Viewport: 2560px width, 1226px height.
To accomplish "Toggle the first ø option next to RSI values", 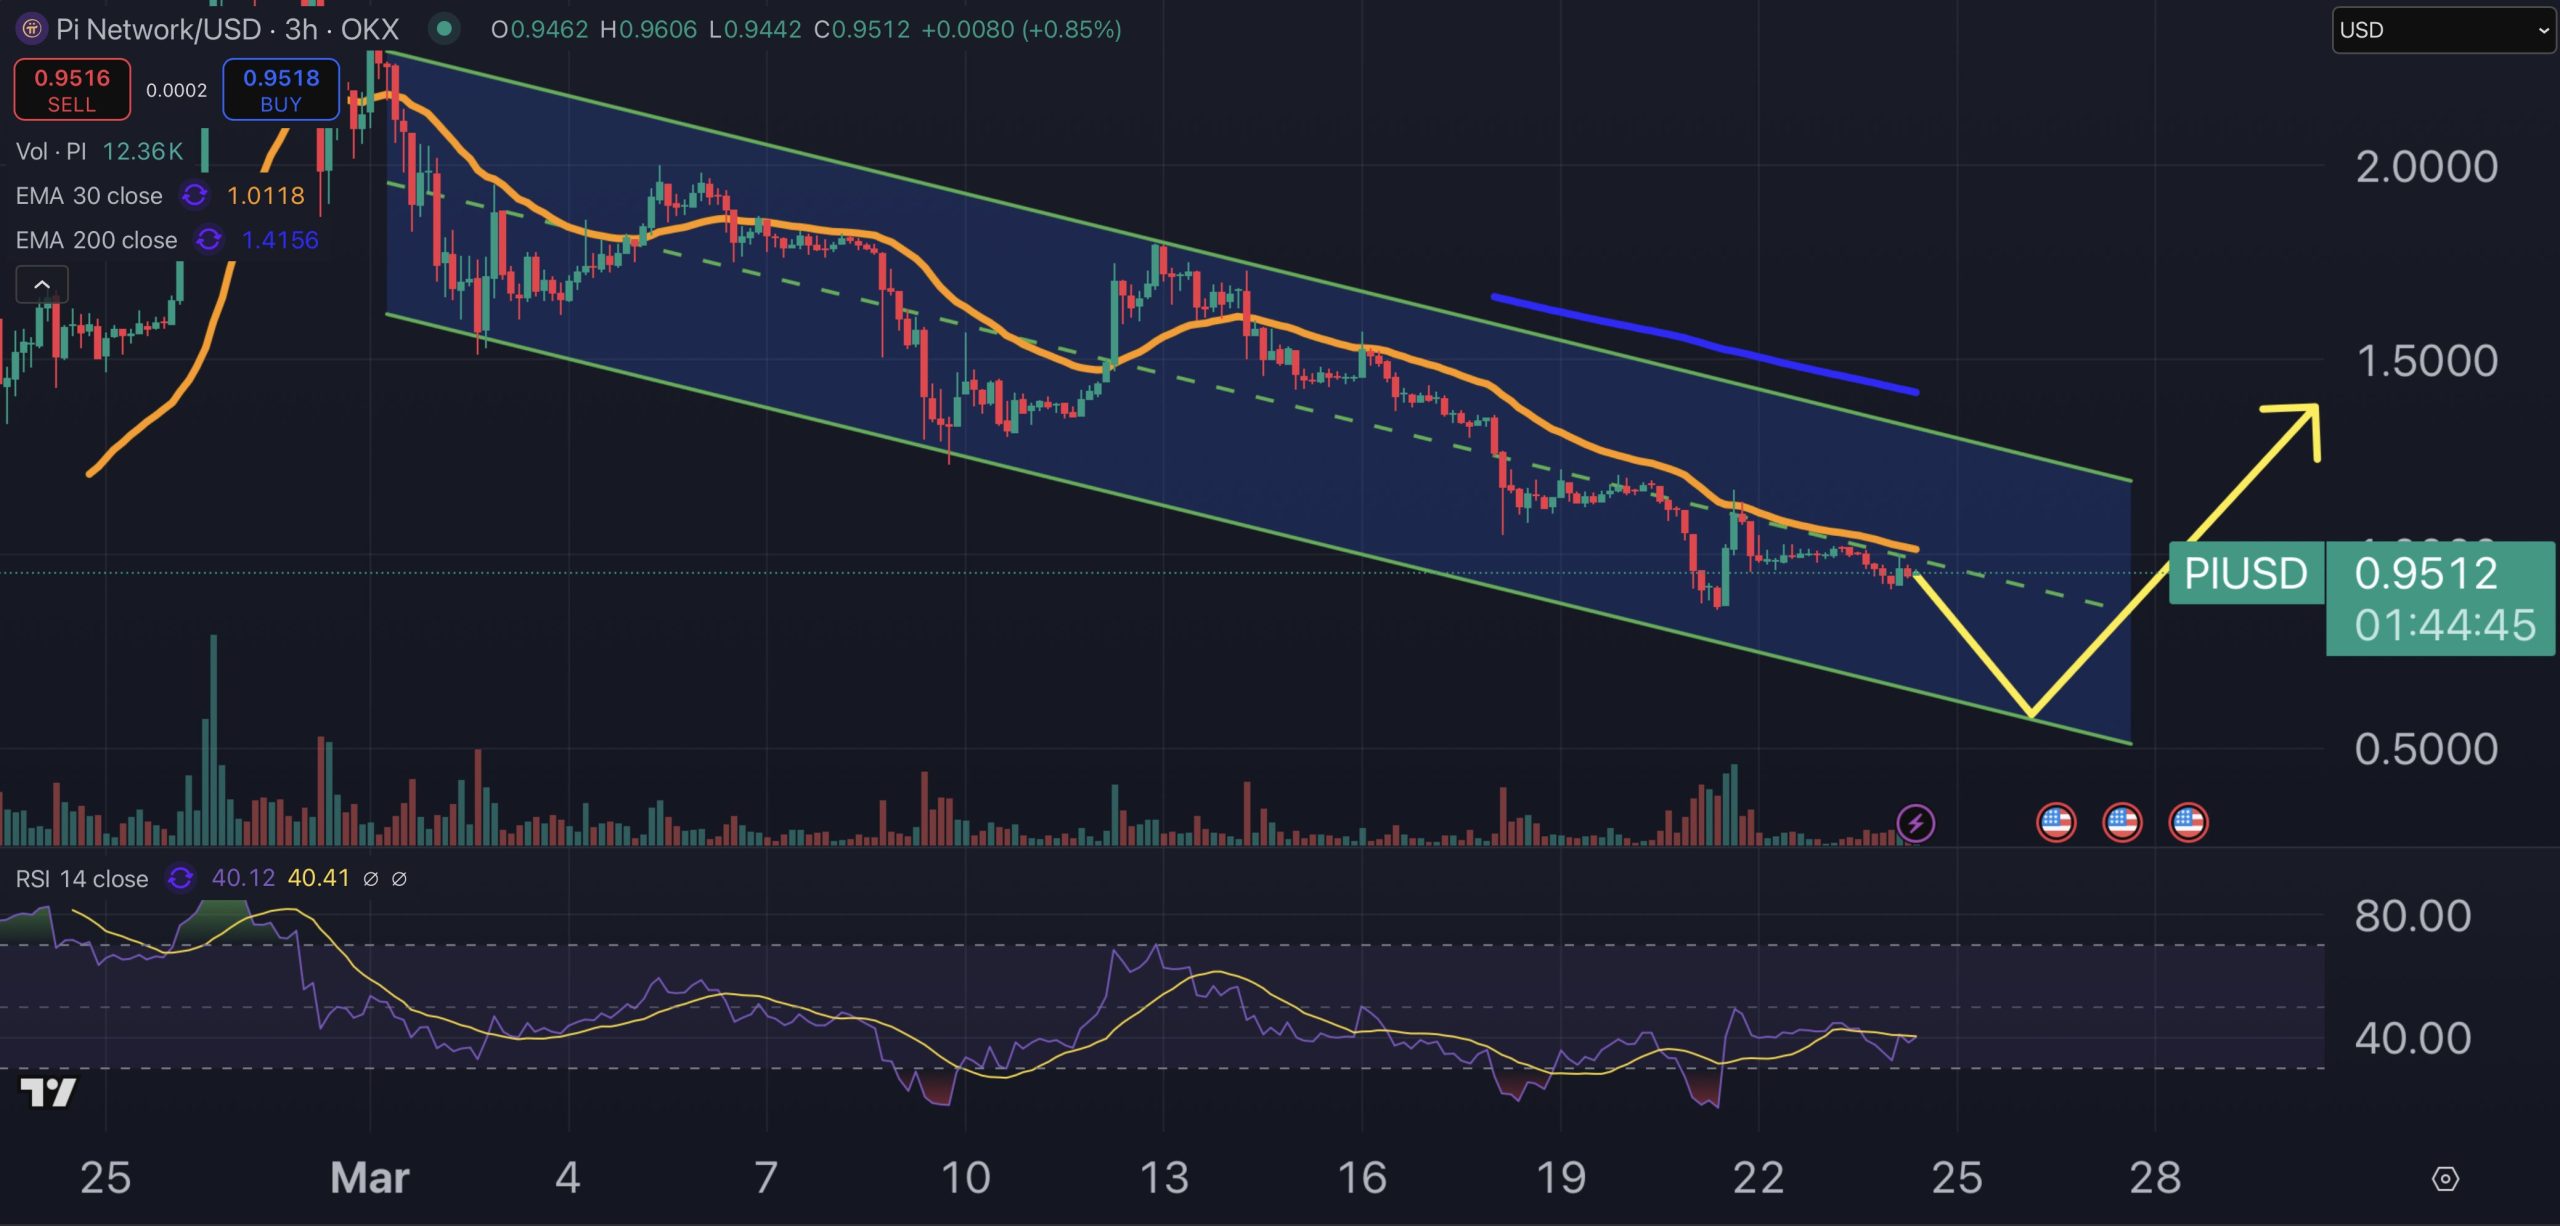I will click(371, 878).
